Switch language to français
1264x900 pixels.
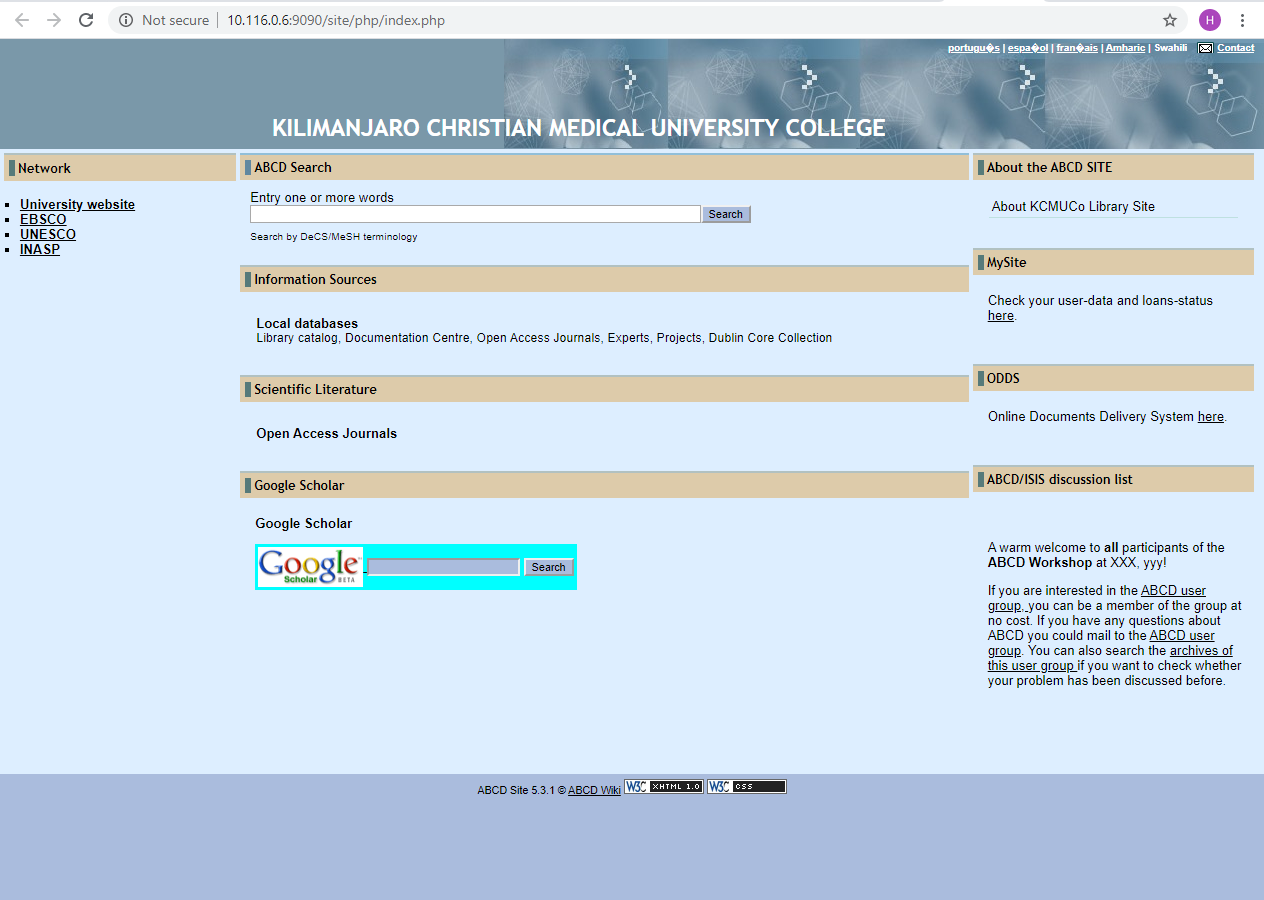(1077, 48)
